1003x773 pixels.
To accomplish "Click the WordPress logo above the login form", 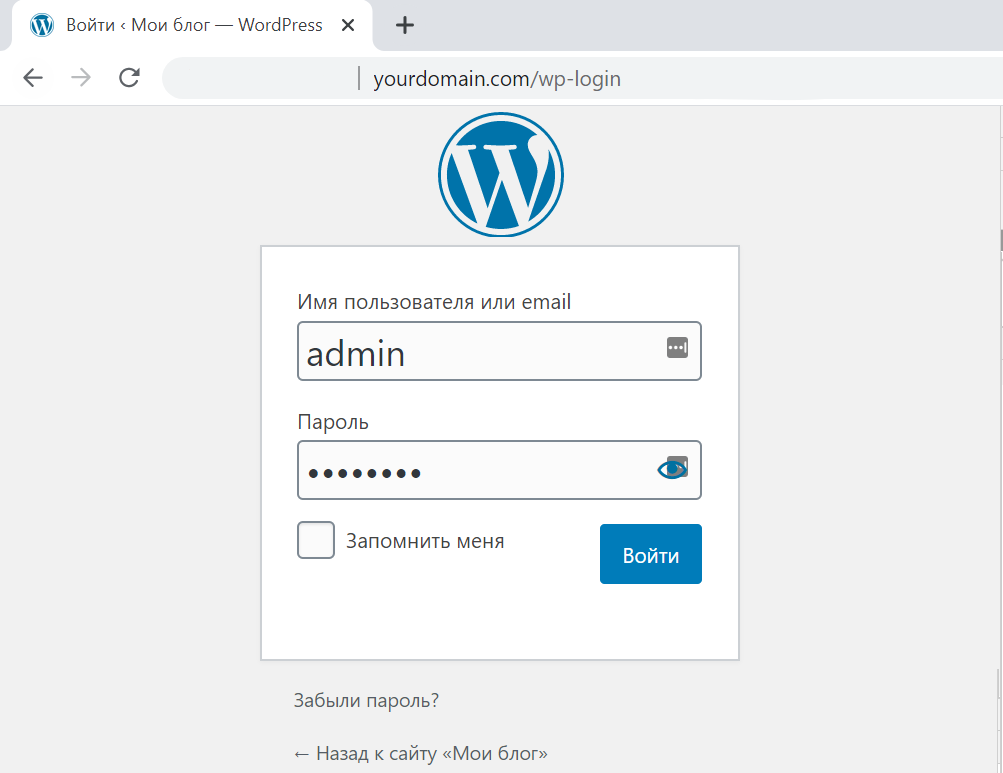I will tap(500, 175).
